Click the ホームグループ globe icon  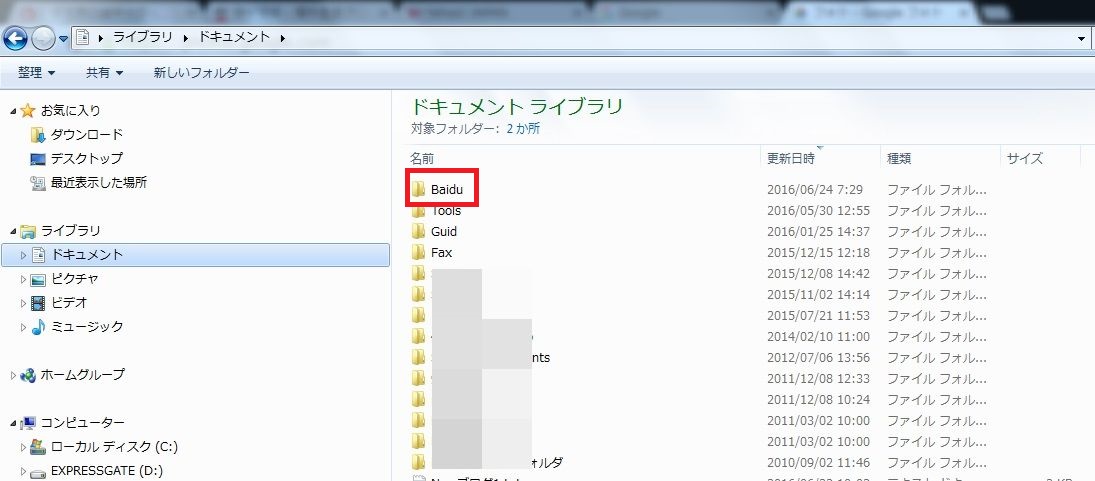coord(28,375)
